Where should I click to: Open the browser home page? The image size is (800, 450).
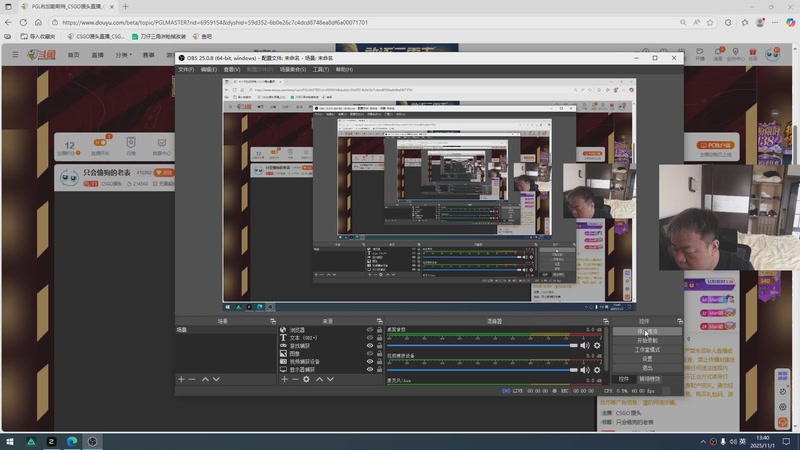coord(38,22)
